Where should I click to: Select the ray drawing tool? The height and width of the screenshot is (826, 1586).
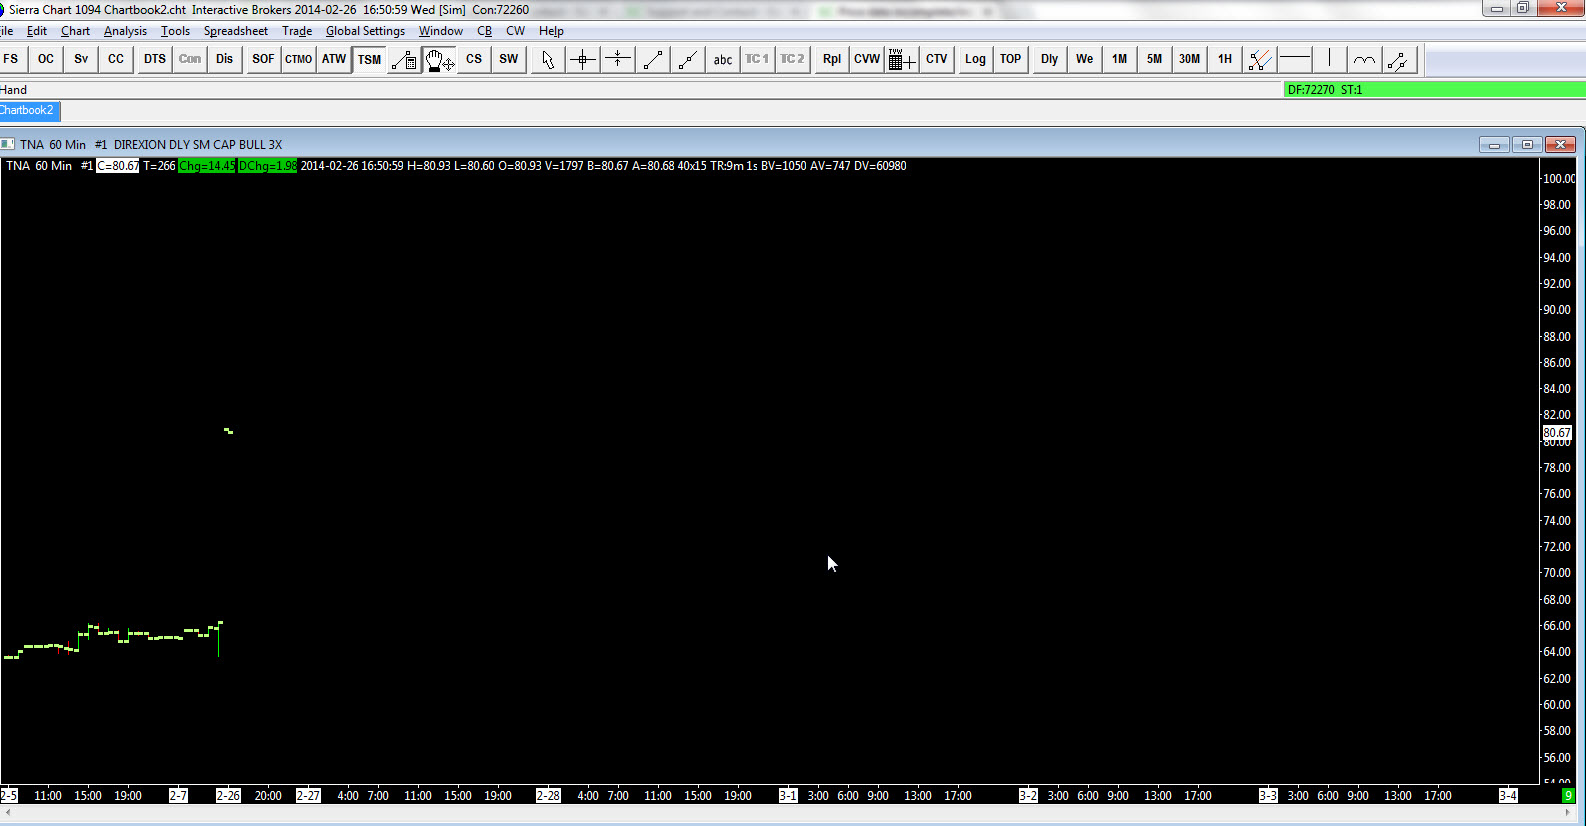688,59
